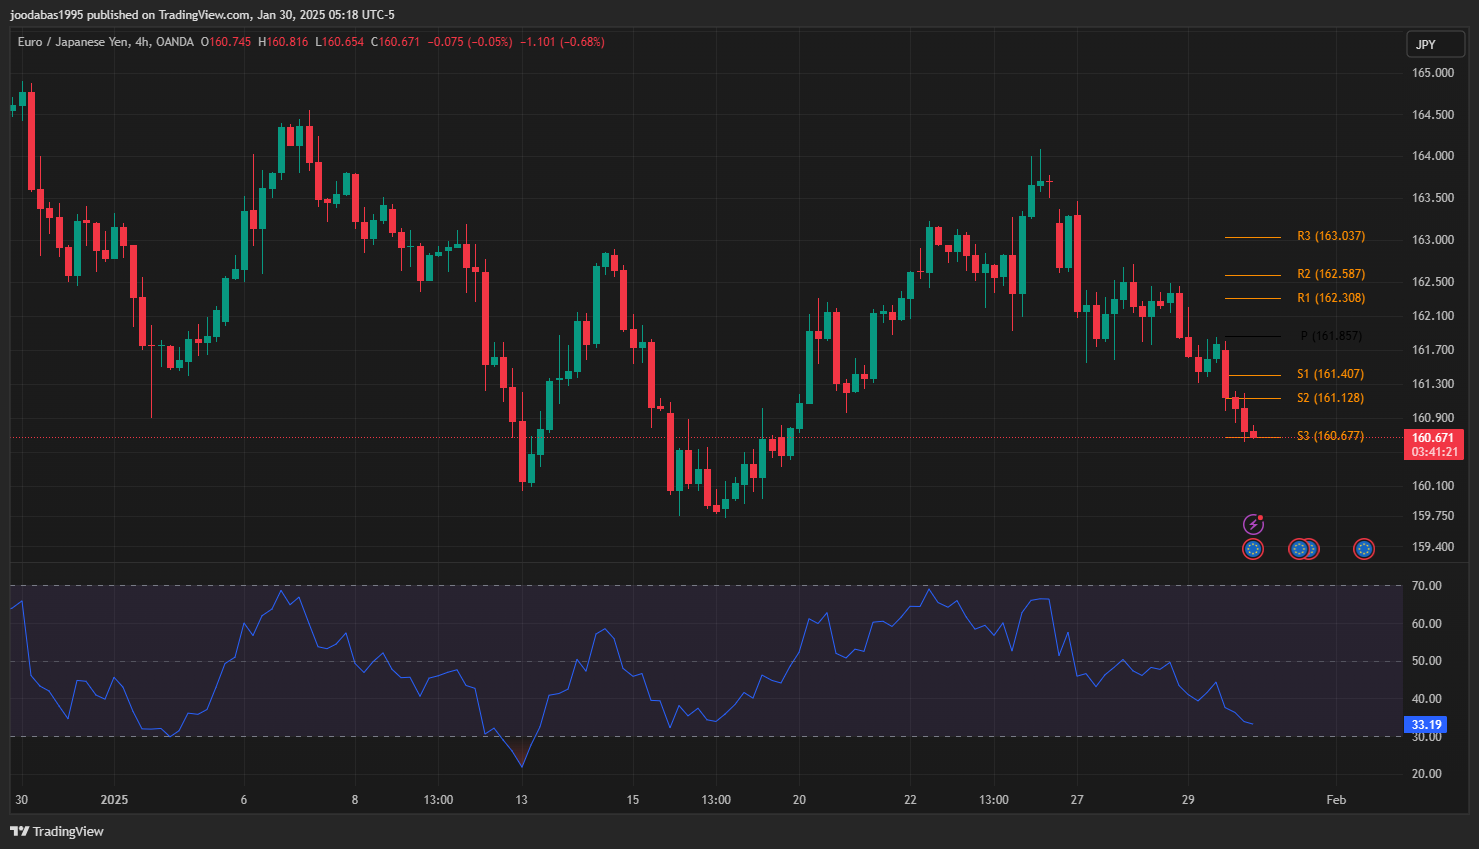Click the 164.000 price axis label
The image size is (1479, 849).
point(1433,156)
